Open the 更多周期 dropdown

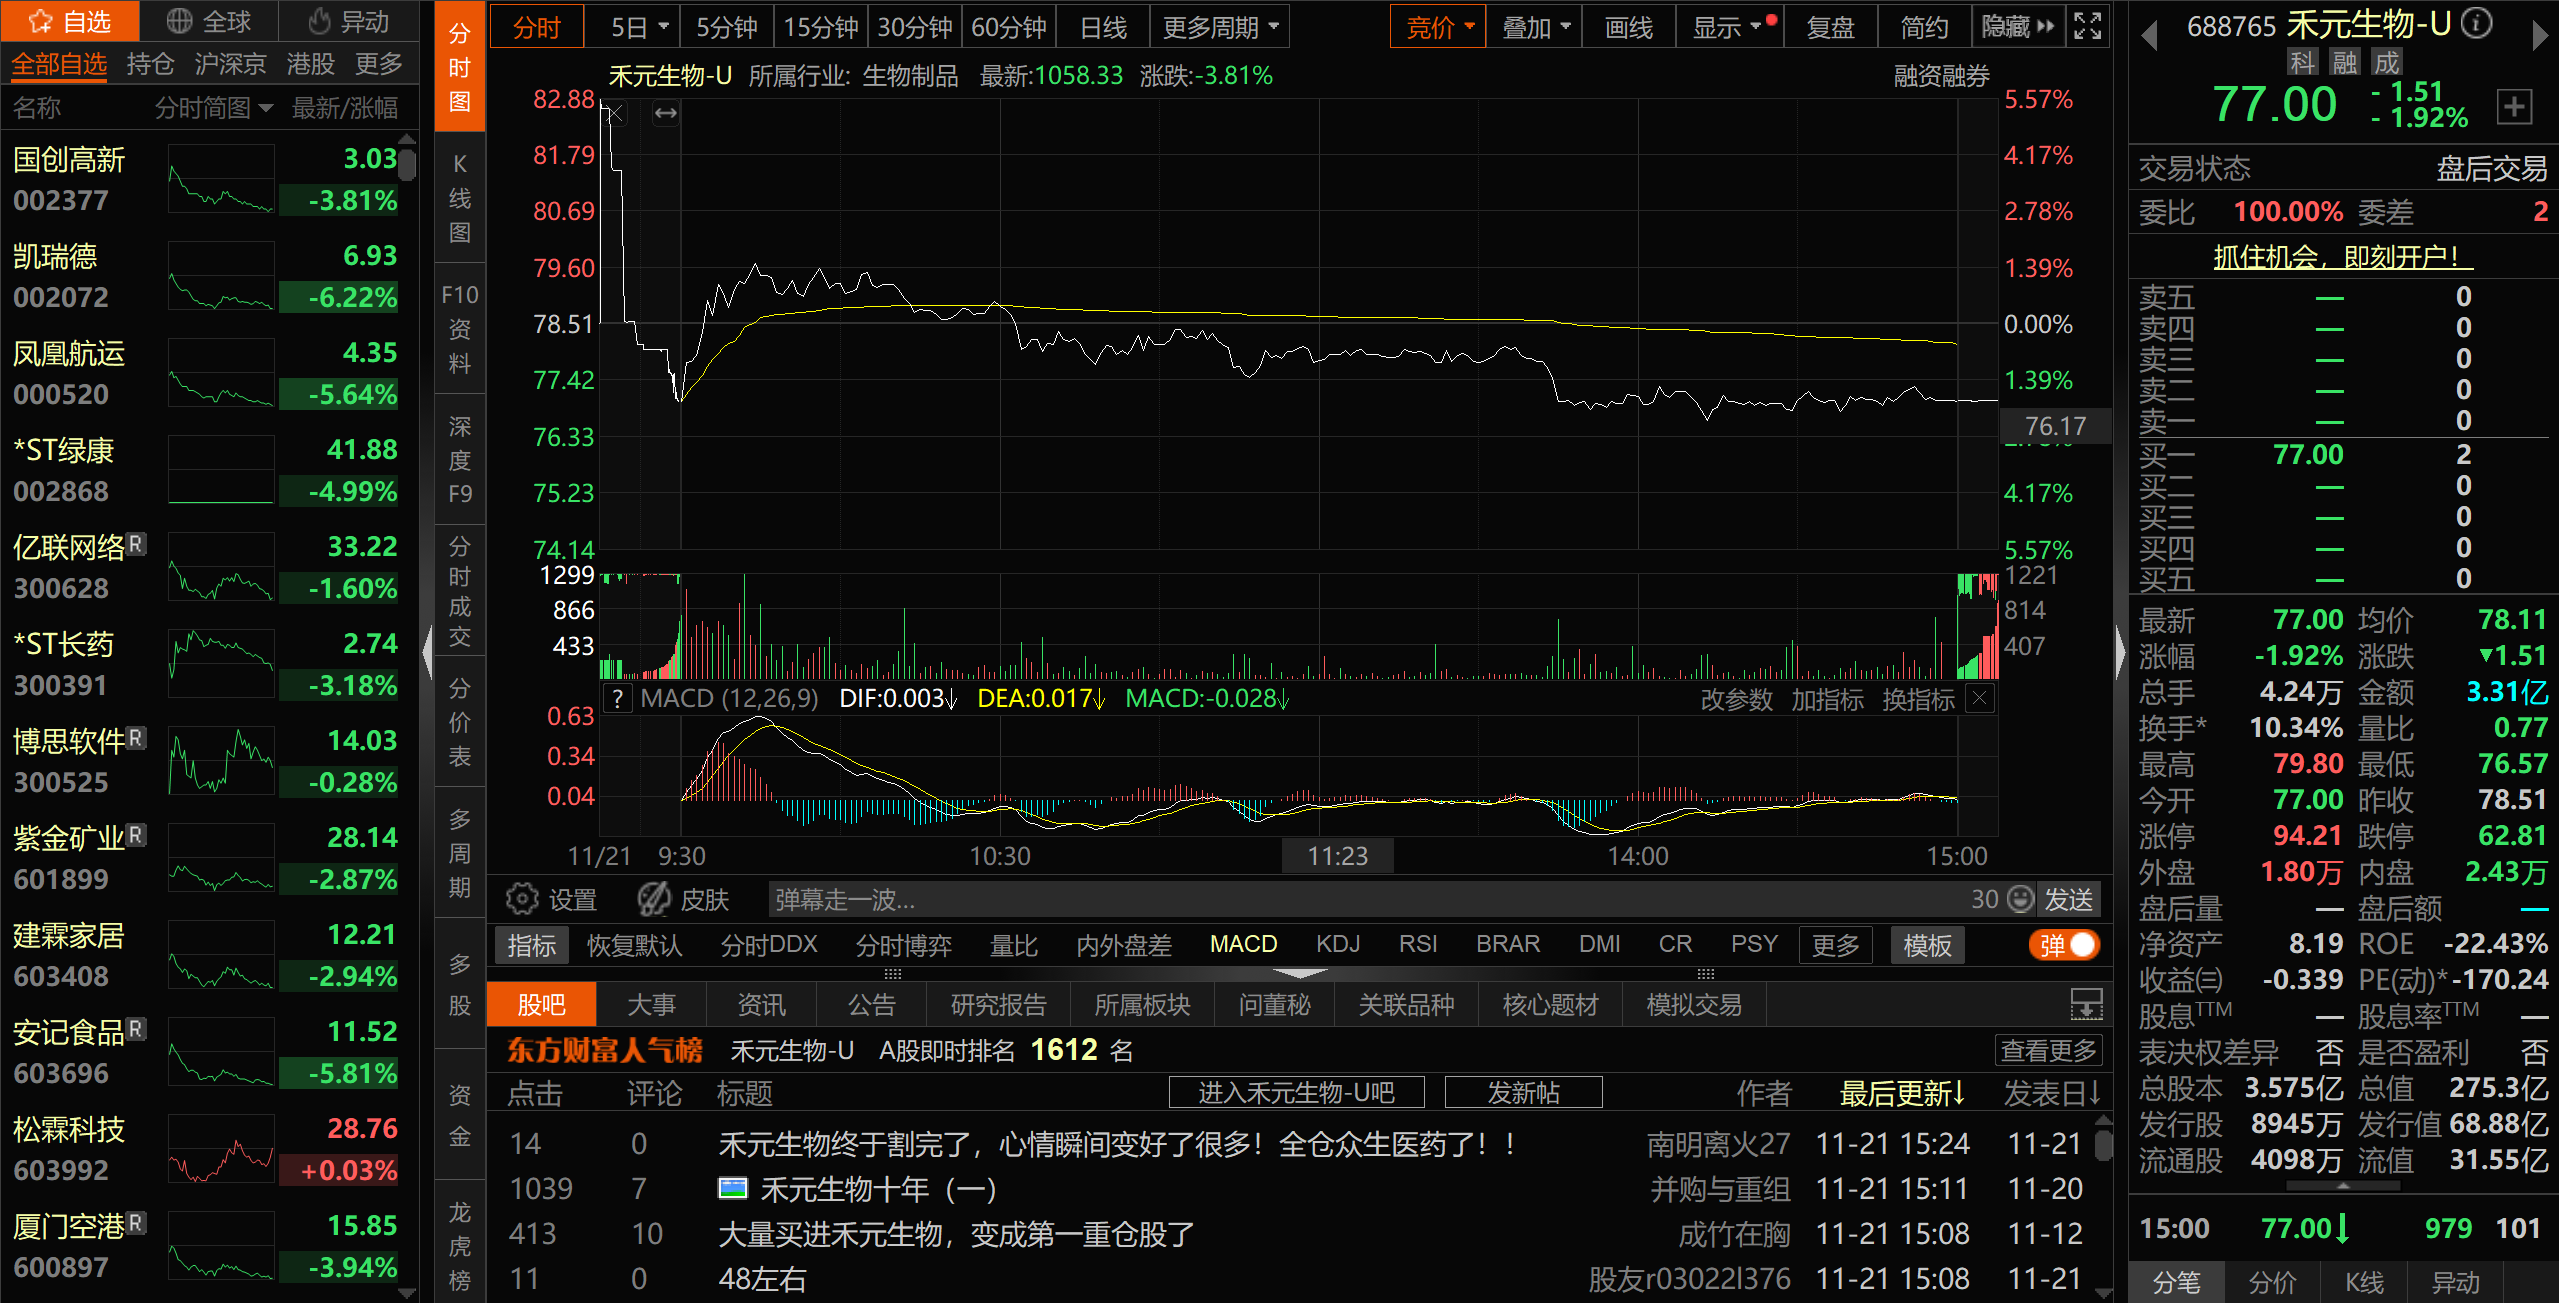click(1220, 27)
